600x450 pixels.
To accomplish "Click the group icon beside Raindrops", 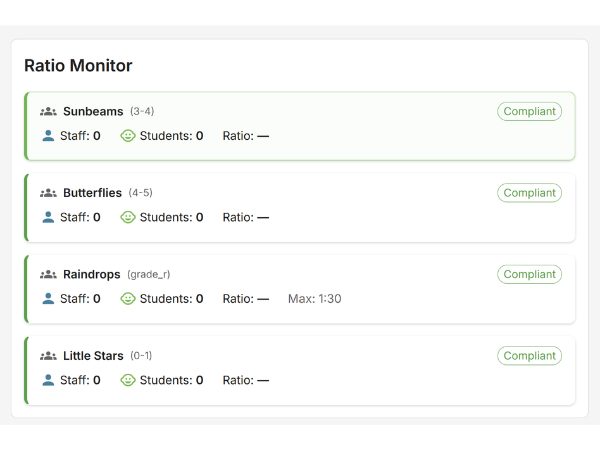I will (x=48, y=274).
